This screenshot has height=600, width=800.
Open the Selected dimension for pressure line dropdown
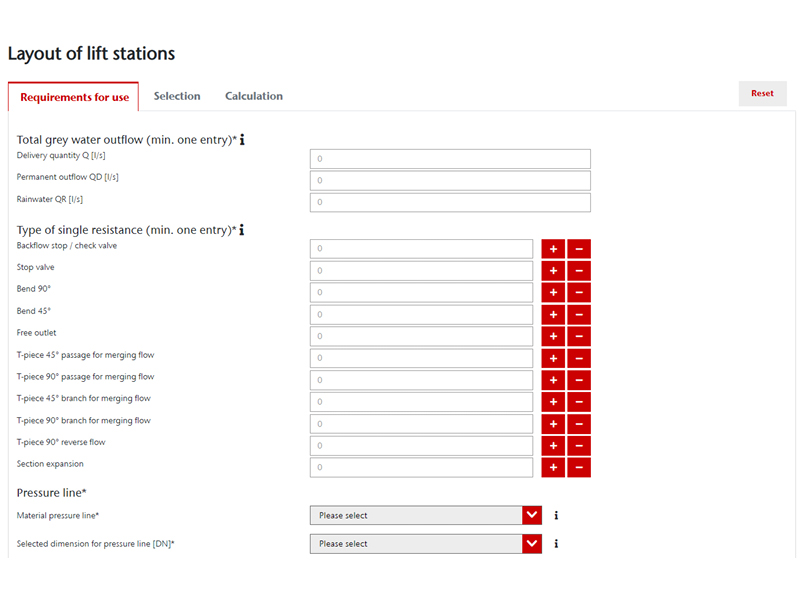[426, 544]
